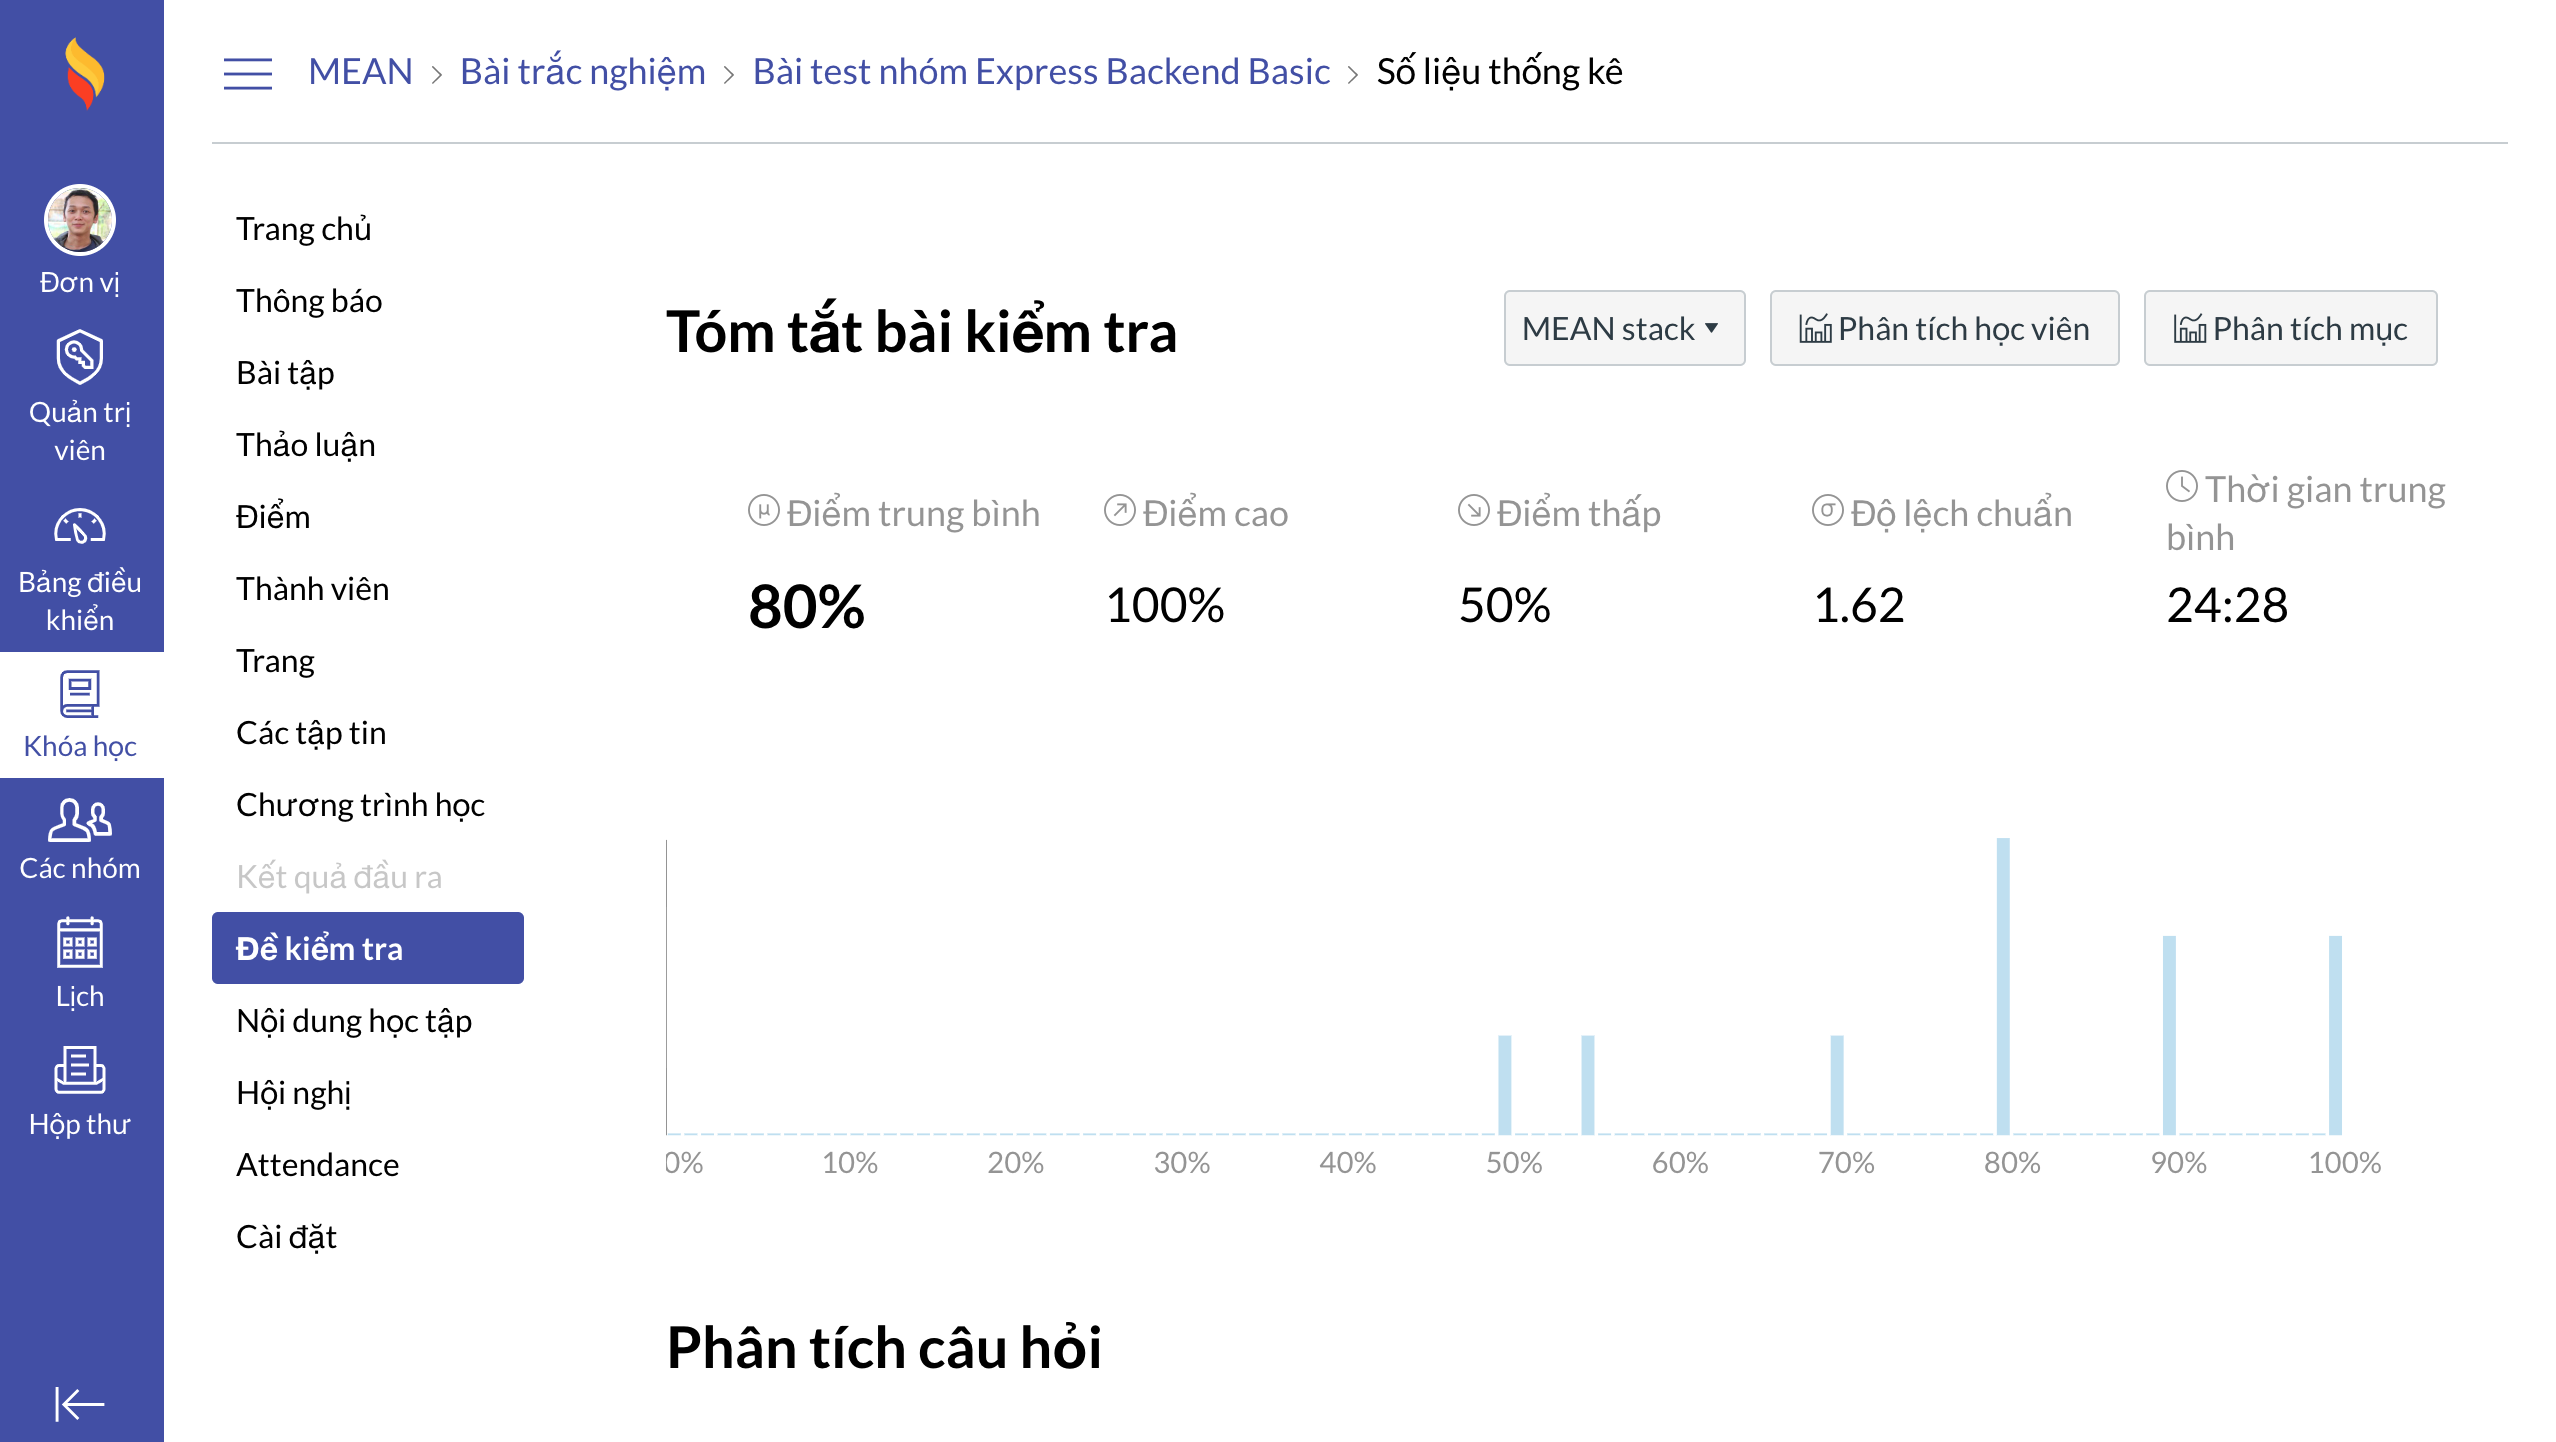
Task: Open Thảo luận course menu item
Action: point(306,445)
